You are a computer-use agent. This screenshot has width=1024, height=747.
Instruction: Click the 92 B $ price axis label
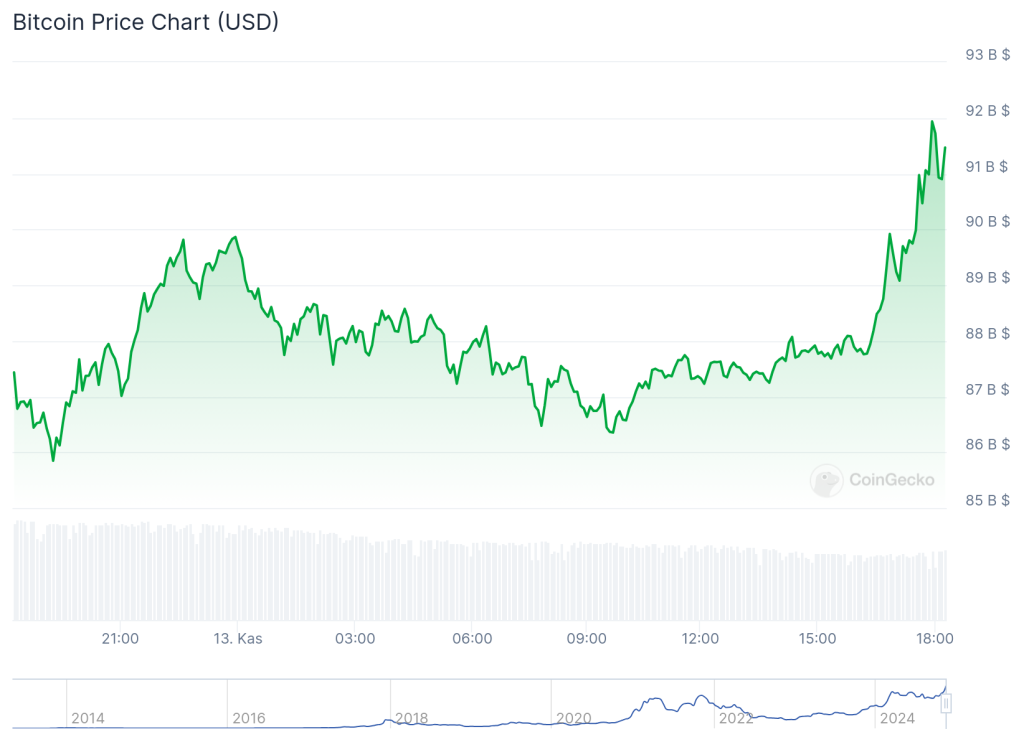click(x=987, y=111)
